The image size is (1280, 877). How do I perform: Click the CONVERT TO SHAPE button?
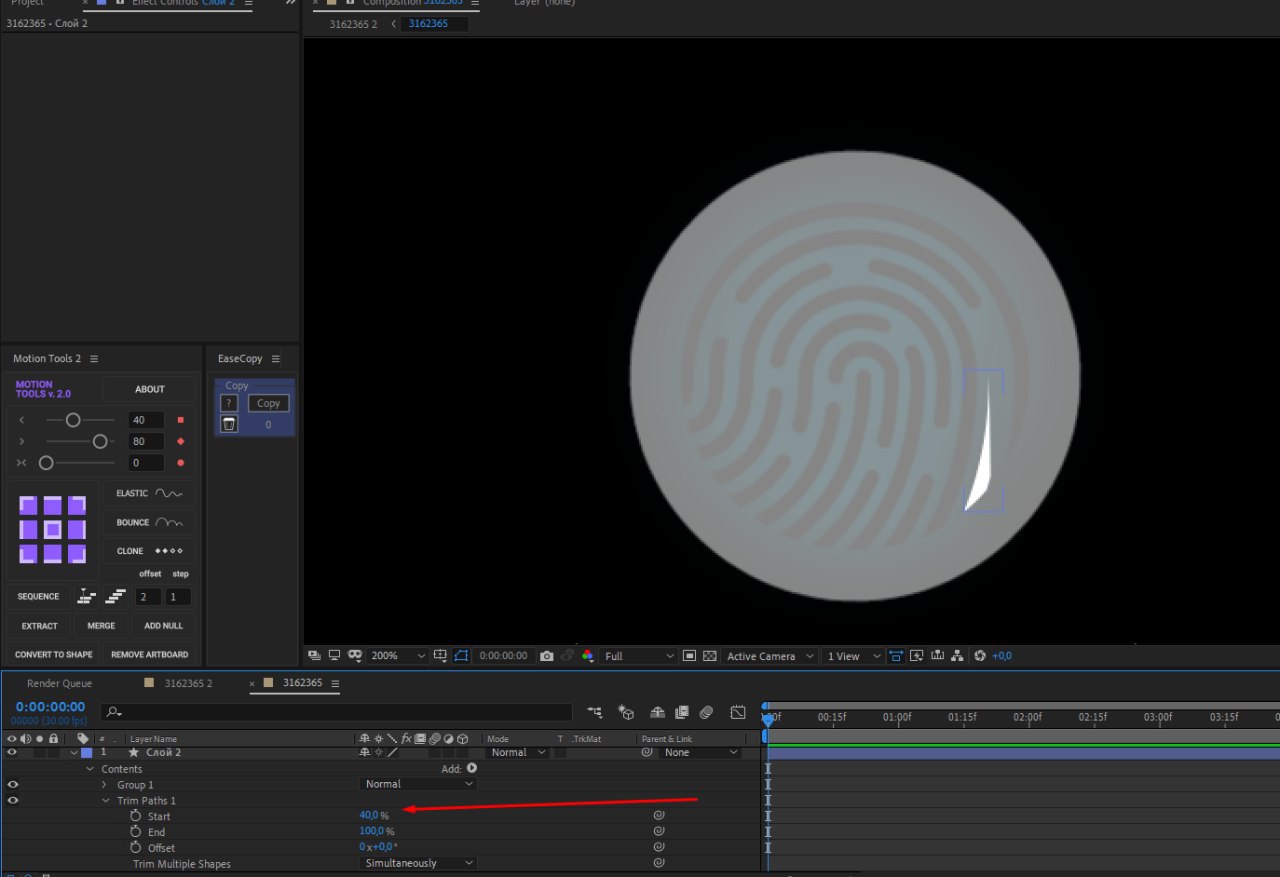pyautogui.click(x=54, y=655)
